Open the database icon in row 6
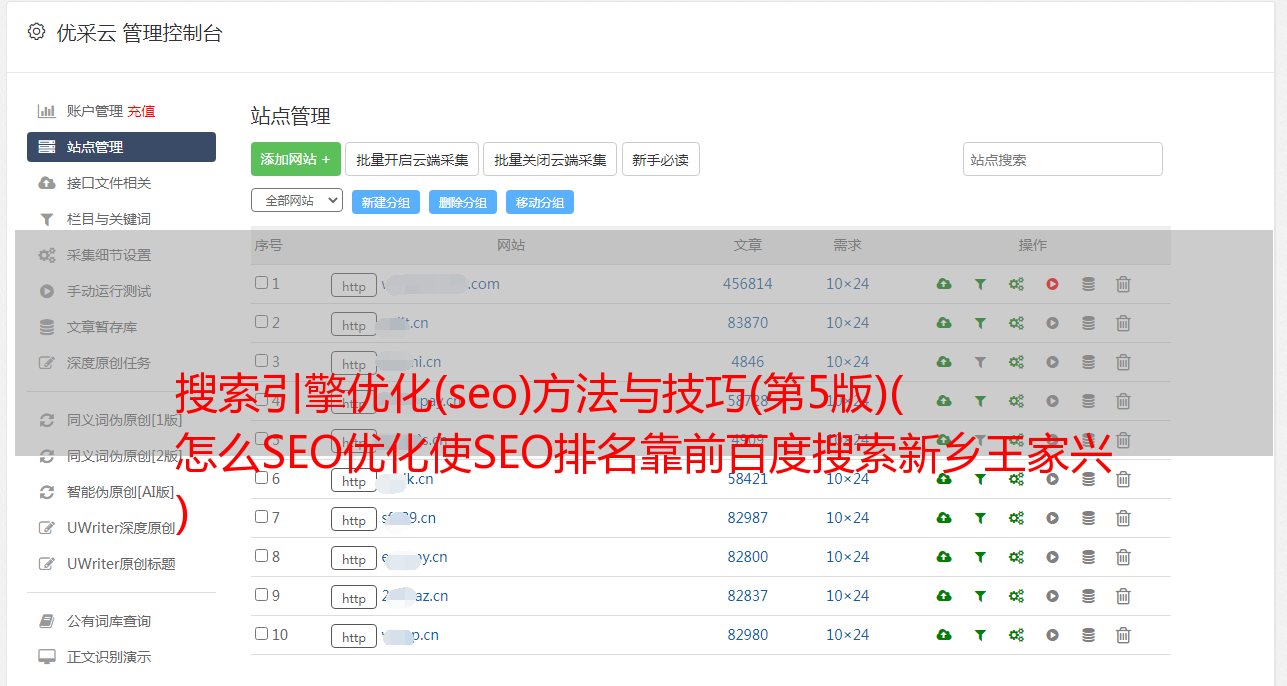This screenshot has height=686, width=1287. pyautogui.click(x=1088, y=479)
